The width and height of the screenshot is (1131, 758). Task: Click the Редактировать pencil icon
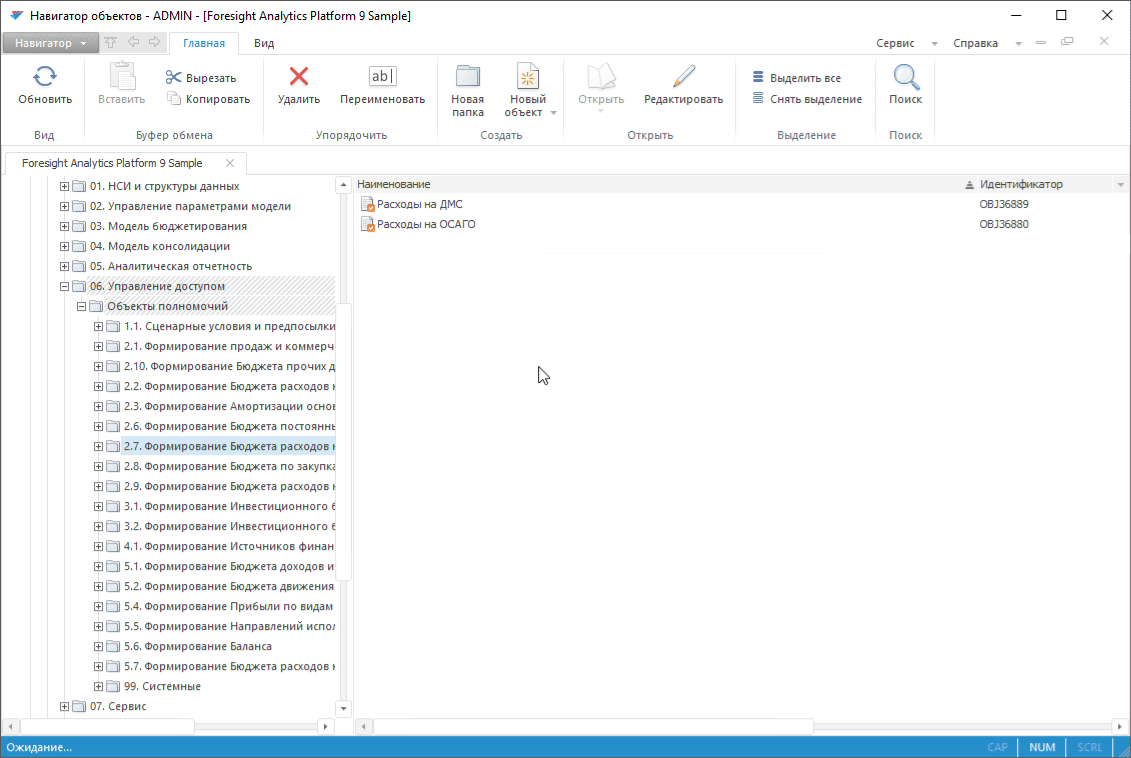[x=683, y=77]
